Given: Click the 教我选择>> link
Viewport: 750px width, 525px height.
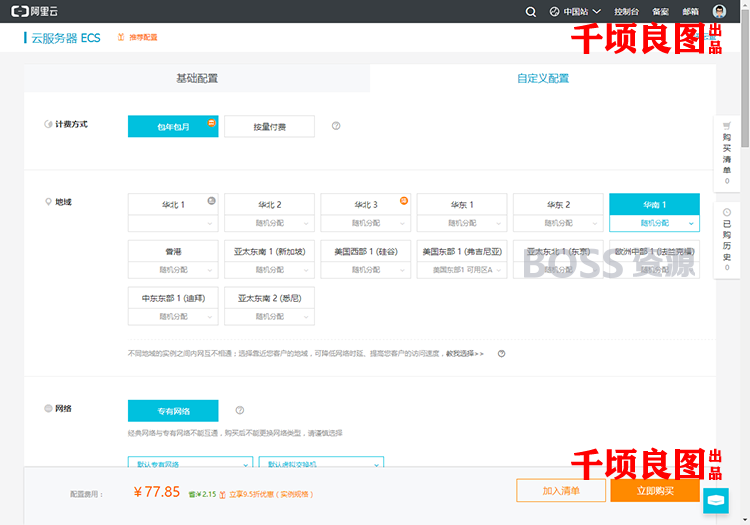Looking at the screenshot, I should point(465,354).
